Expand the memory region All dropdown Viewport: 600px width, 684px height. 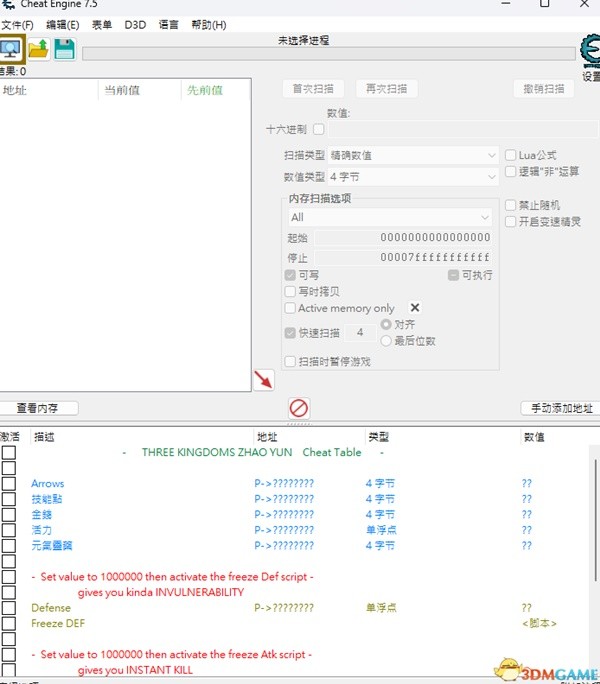(389, 217)
